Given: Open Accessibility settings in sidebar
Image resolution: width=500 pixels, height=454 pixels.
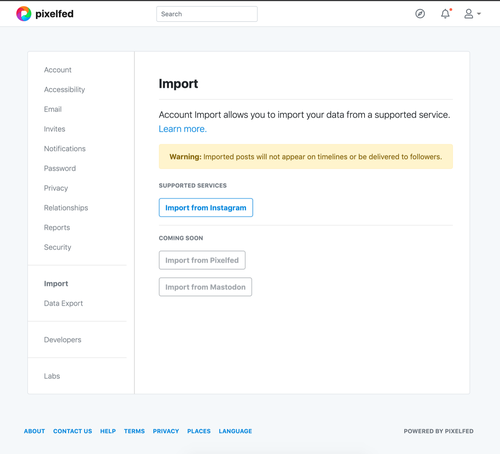Looking at the screenshot, I should pos(64,90).
